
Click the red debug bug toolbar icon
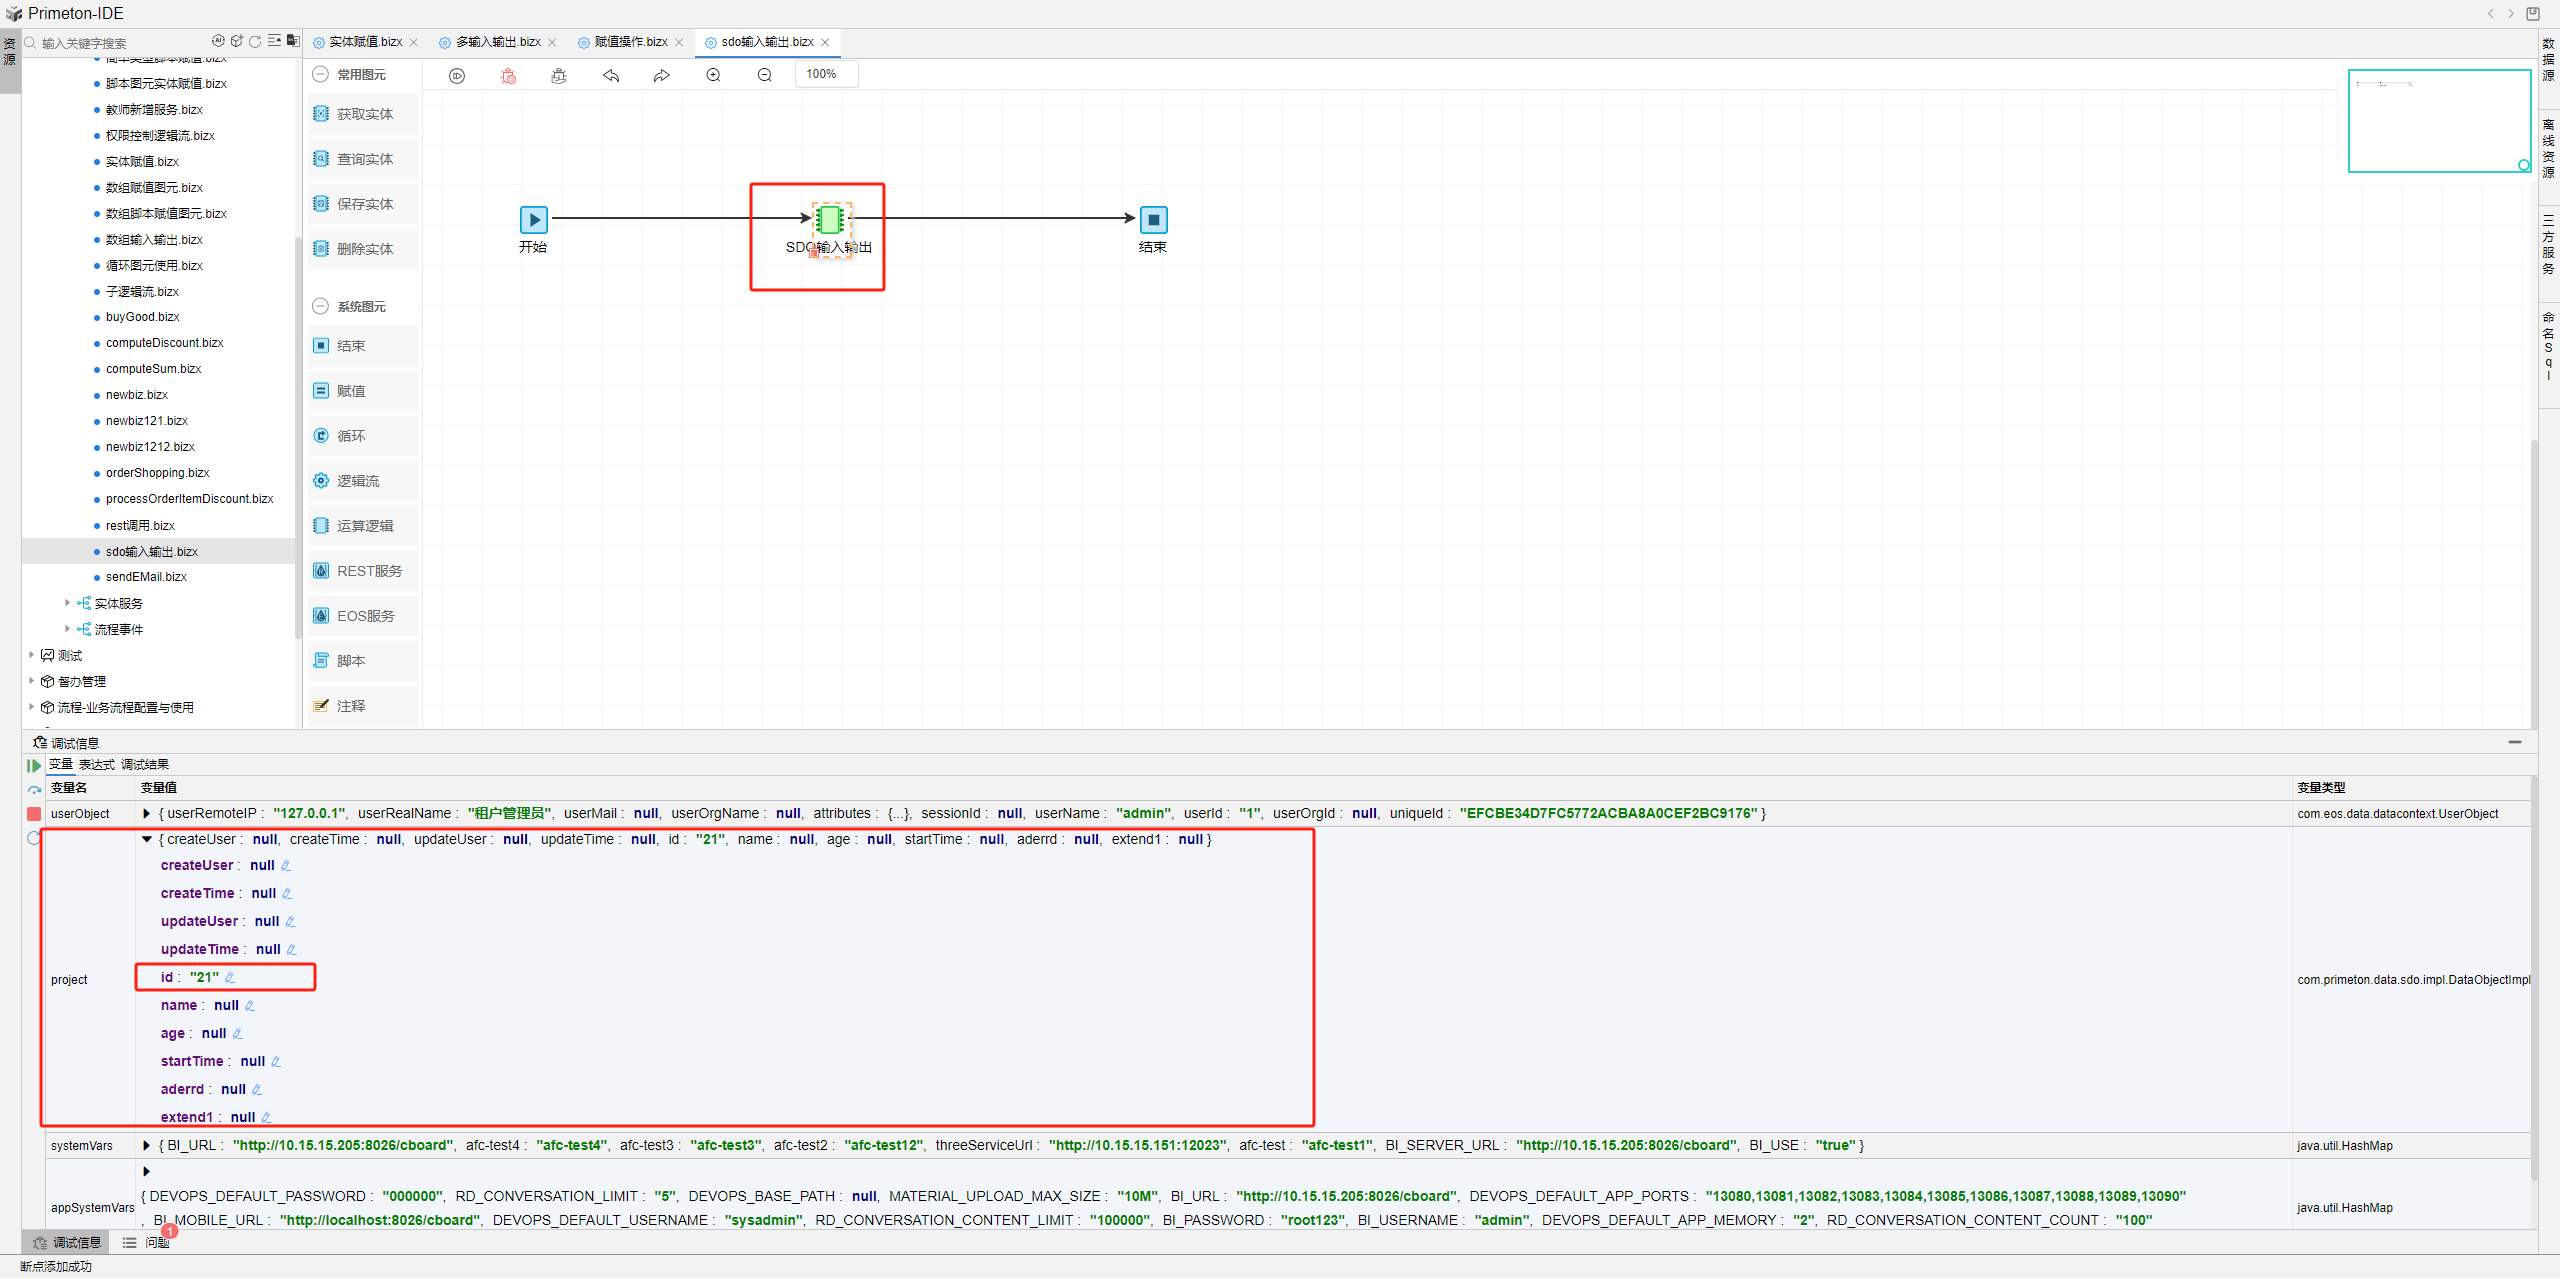pos(508,75)
